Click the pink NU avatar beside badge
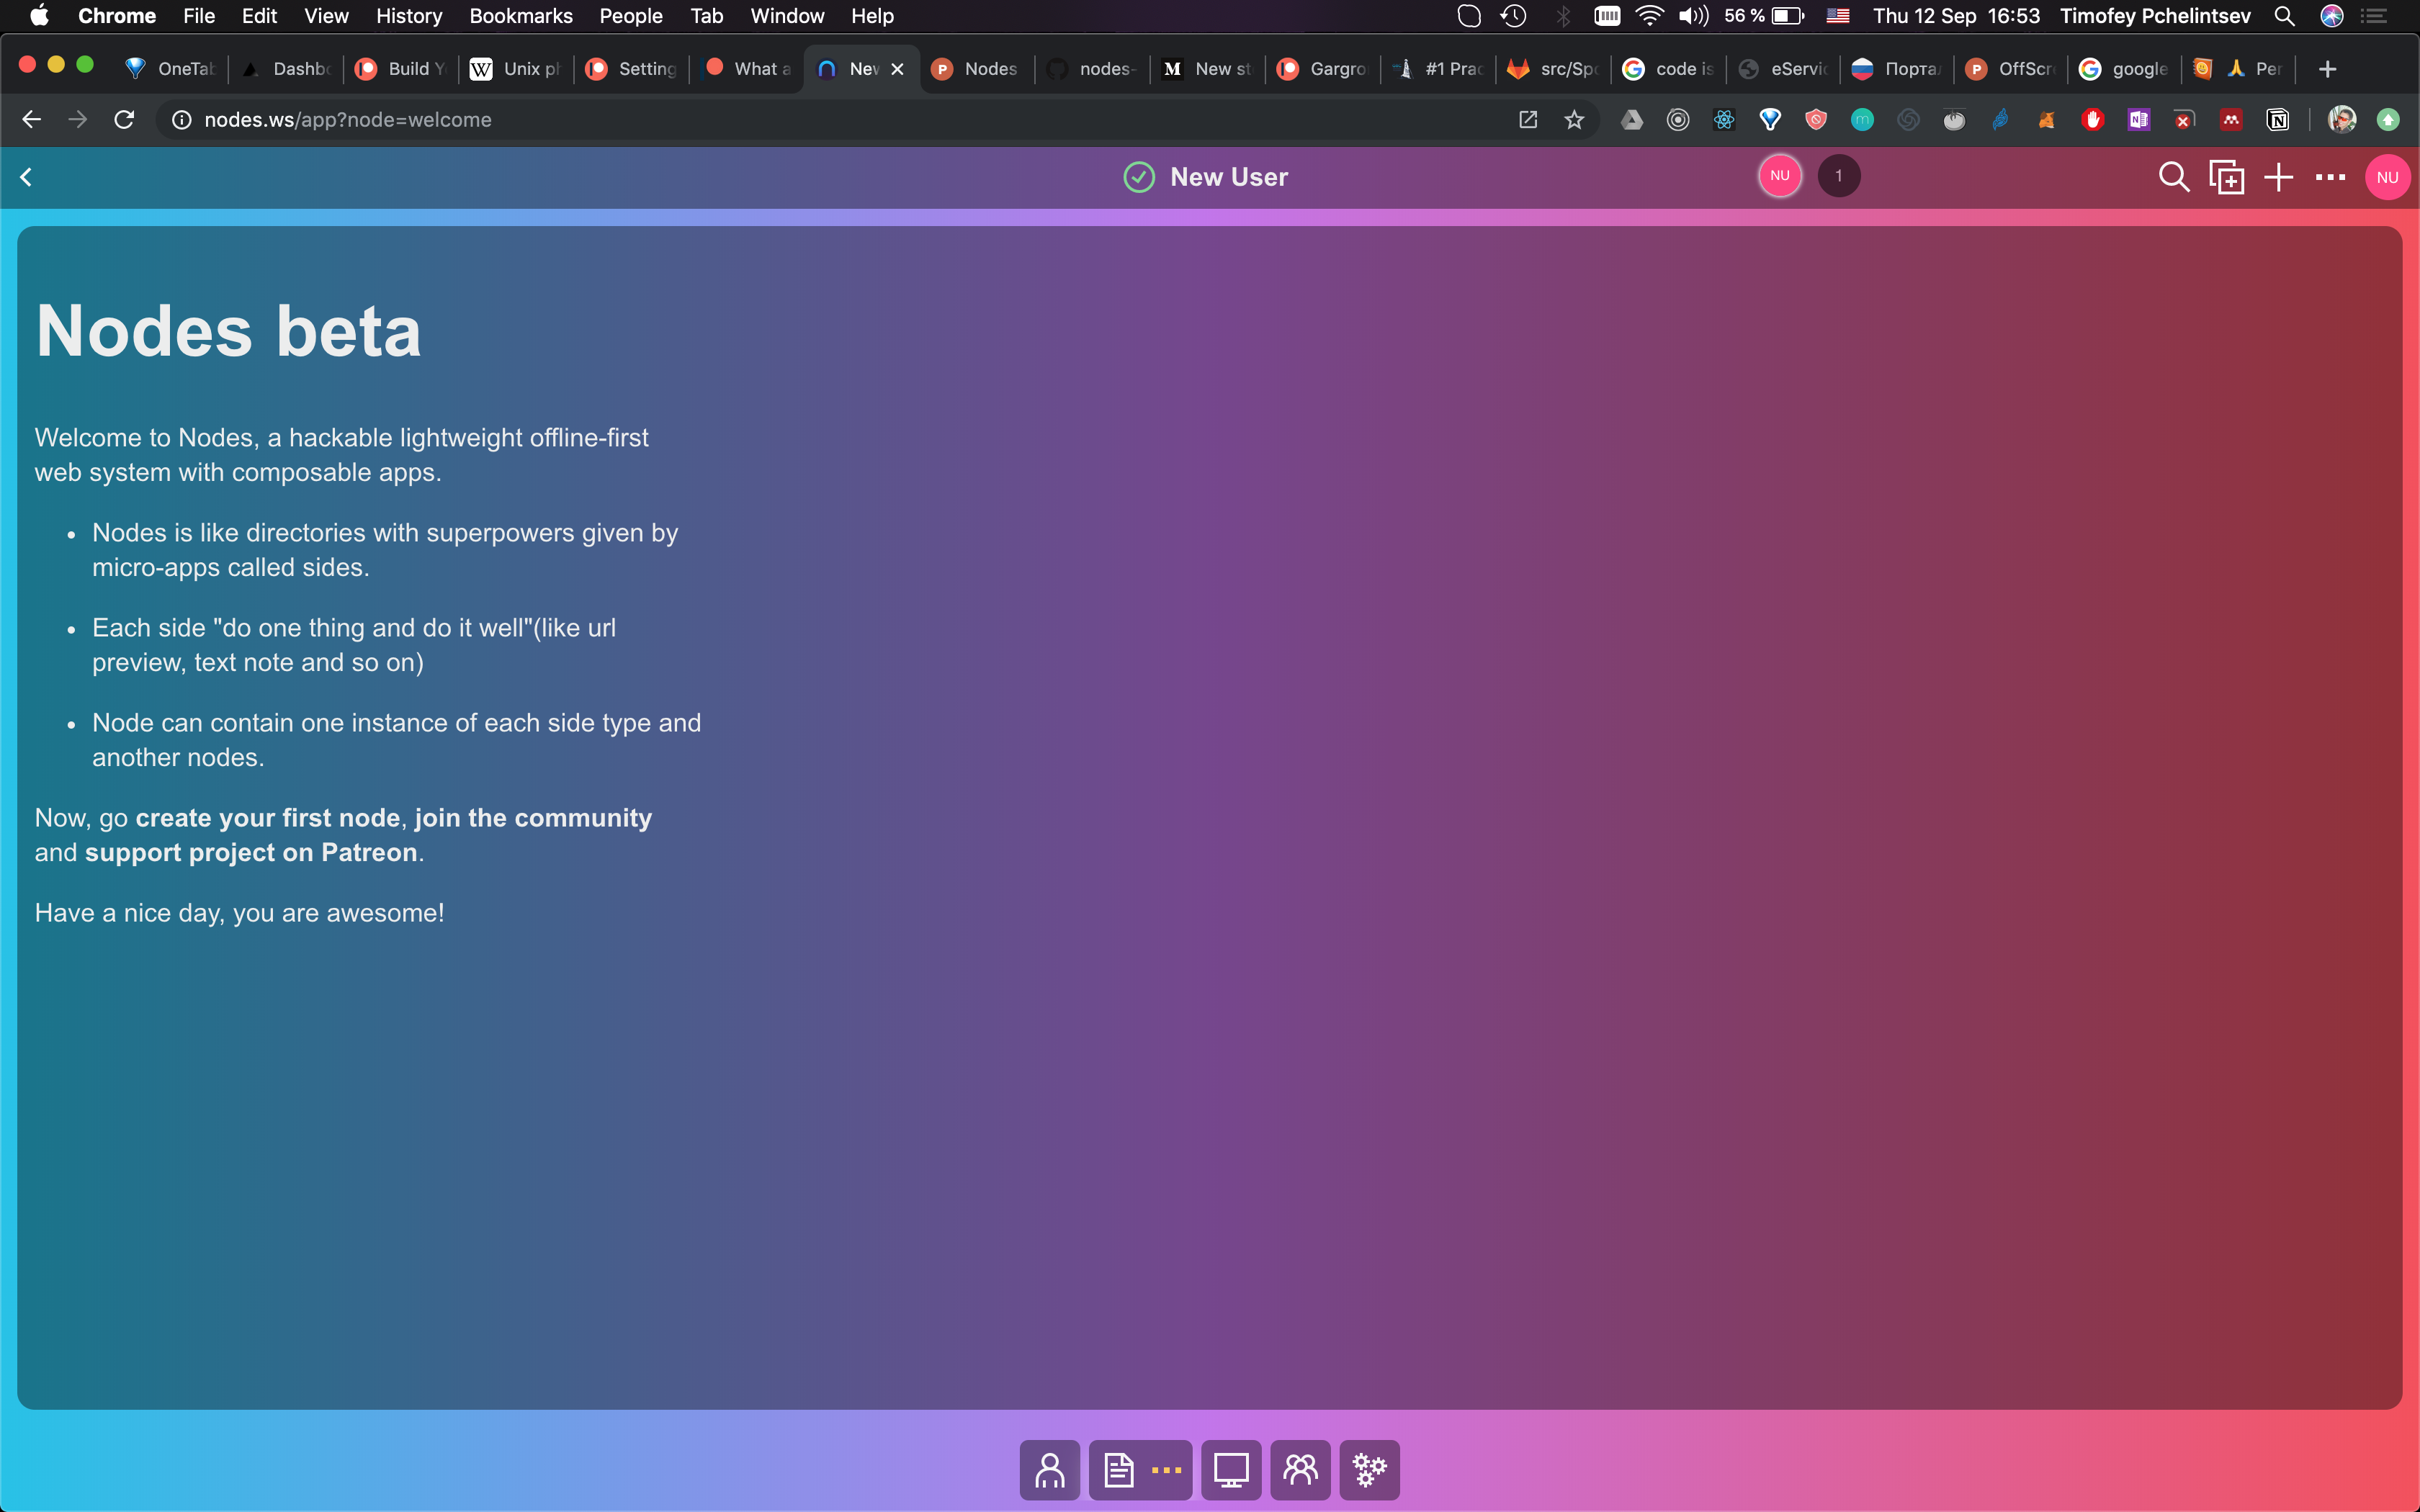The height and width of the screenshot is (1512, 2420). click(x=1780, y=176)
